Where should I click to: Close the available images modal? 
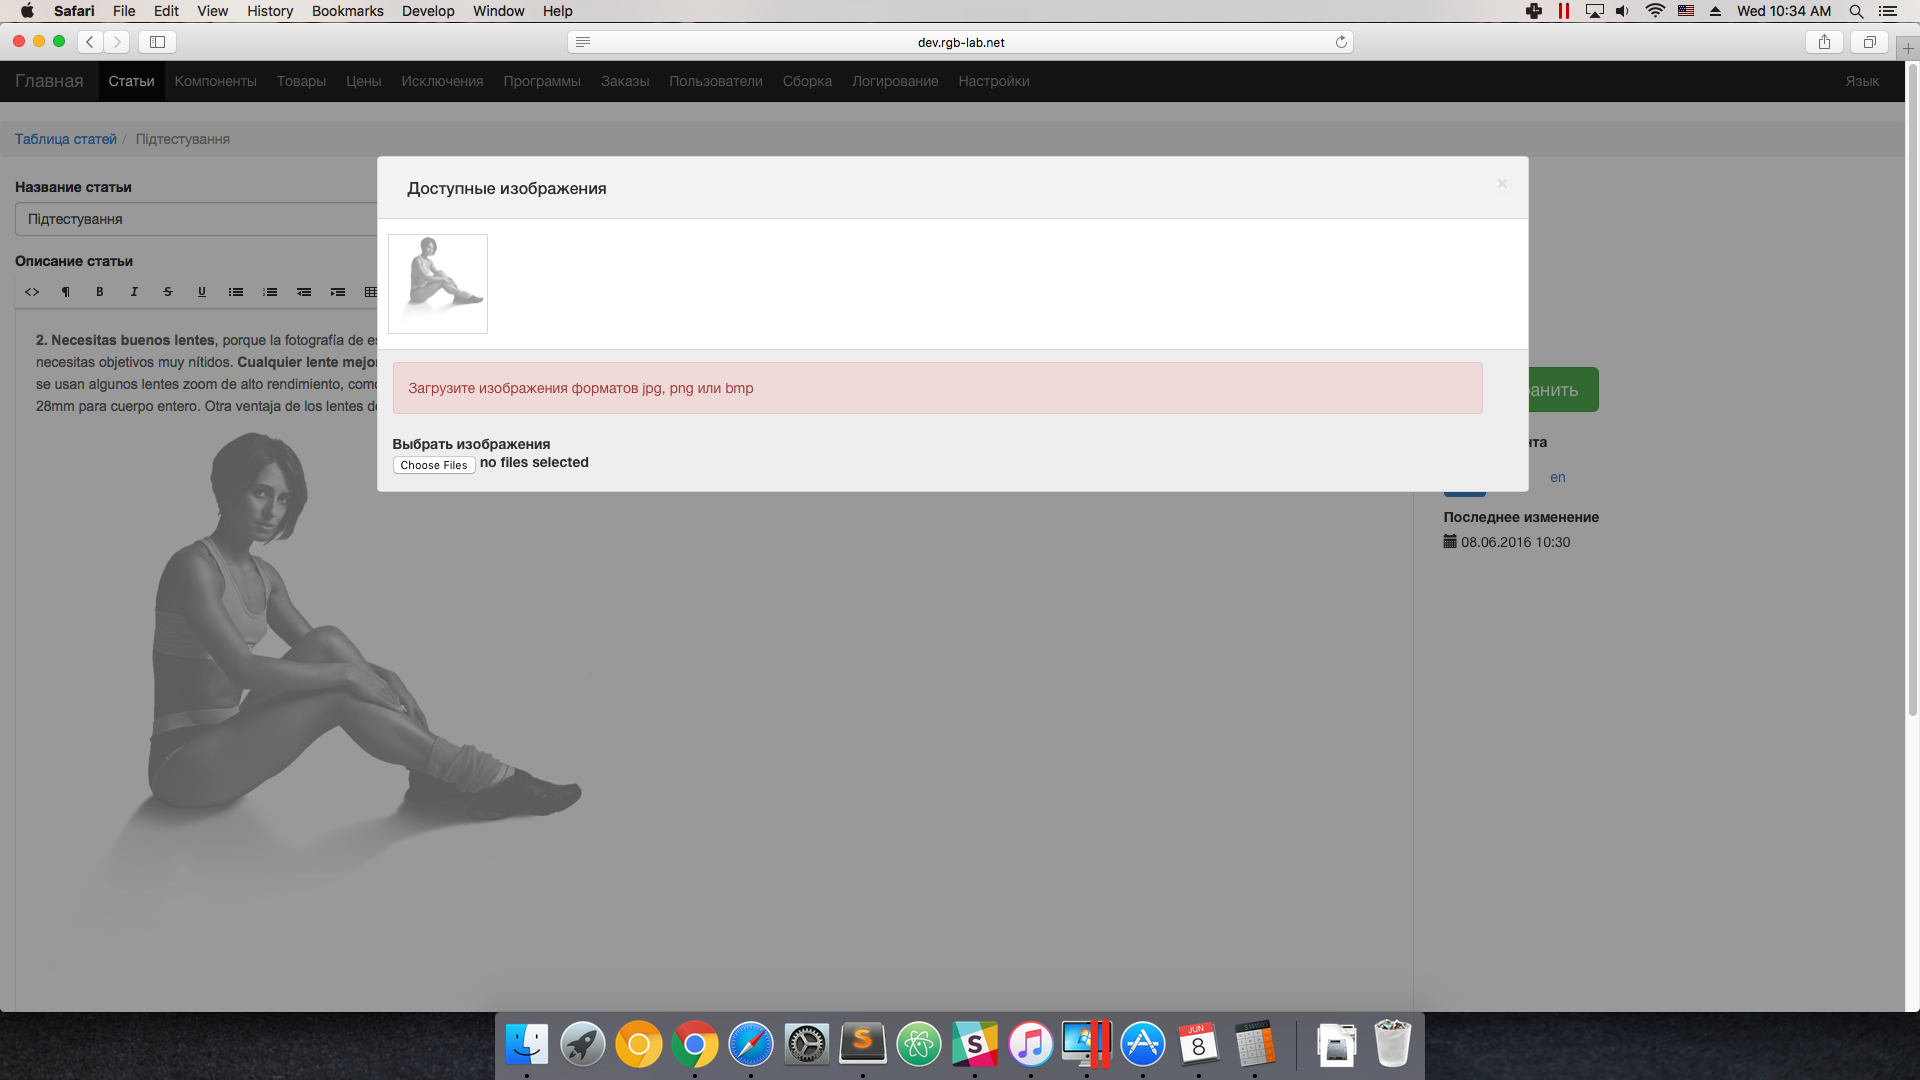(x=1501, y=184)
